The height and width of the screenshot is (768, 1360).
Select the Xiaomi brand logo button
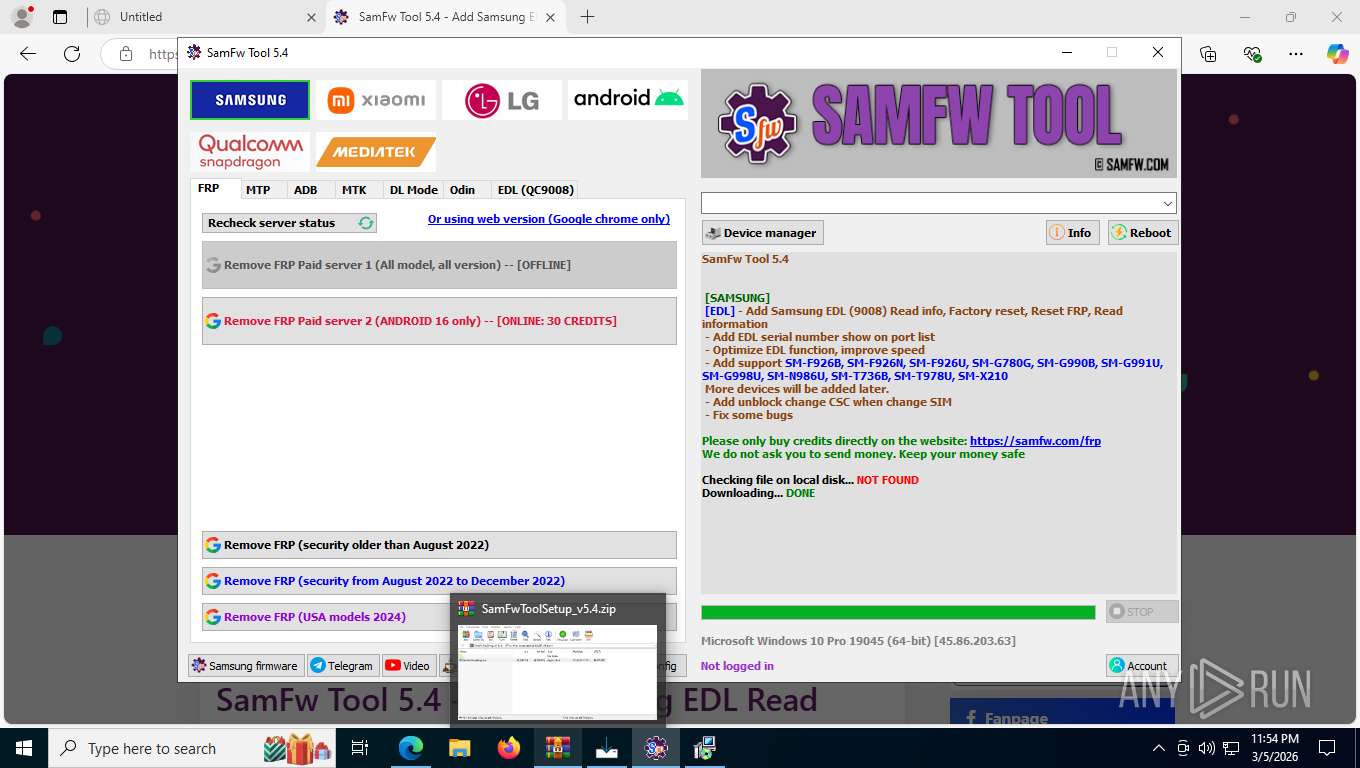(x=376, y=100)
